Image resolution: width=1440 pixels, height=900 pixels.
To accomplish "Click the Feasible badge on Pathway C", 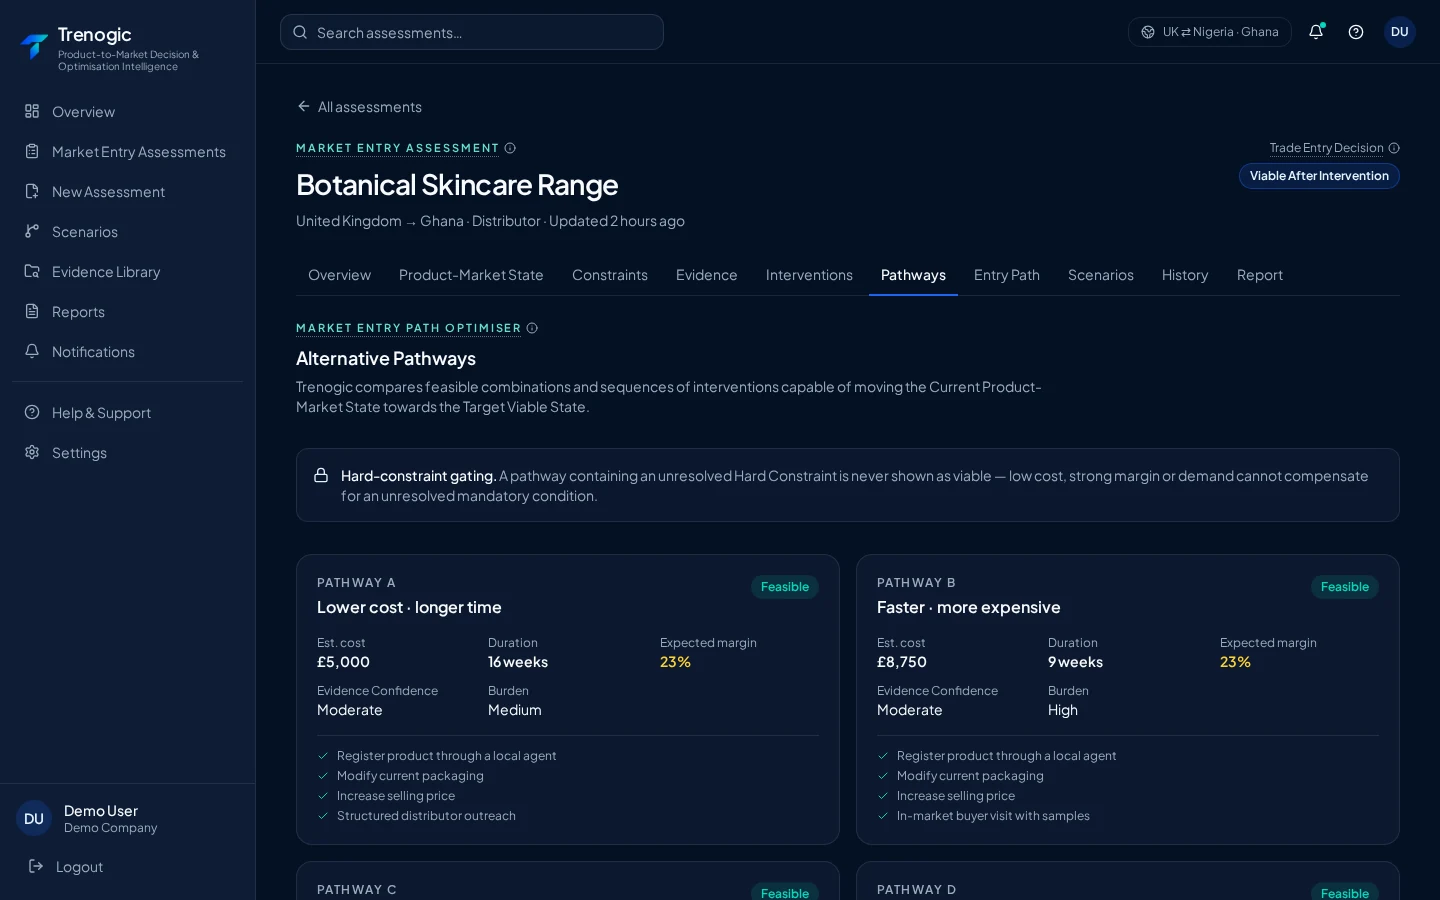I will (x=785, y=892).
